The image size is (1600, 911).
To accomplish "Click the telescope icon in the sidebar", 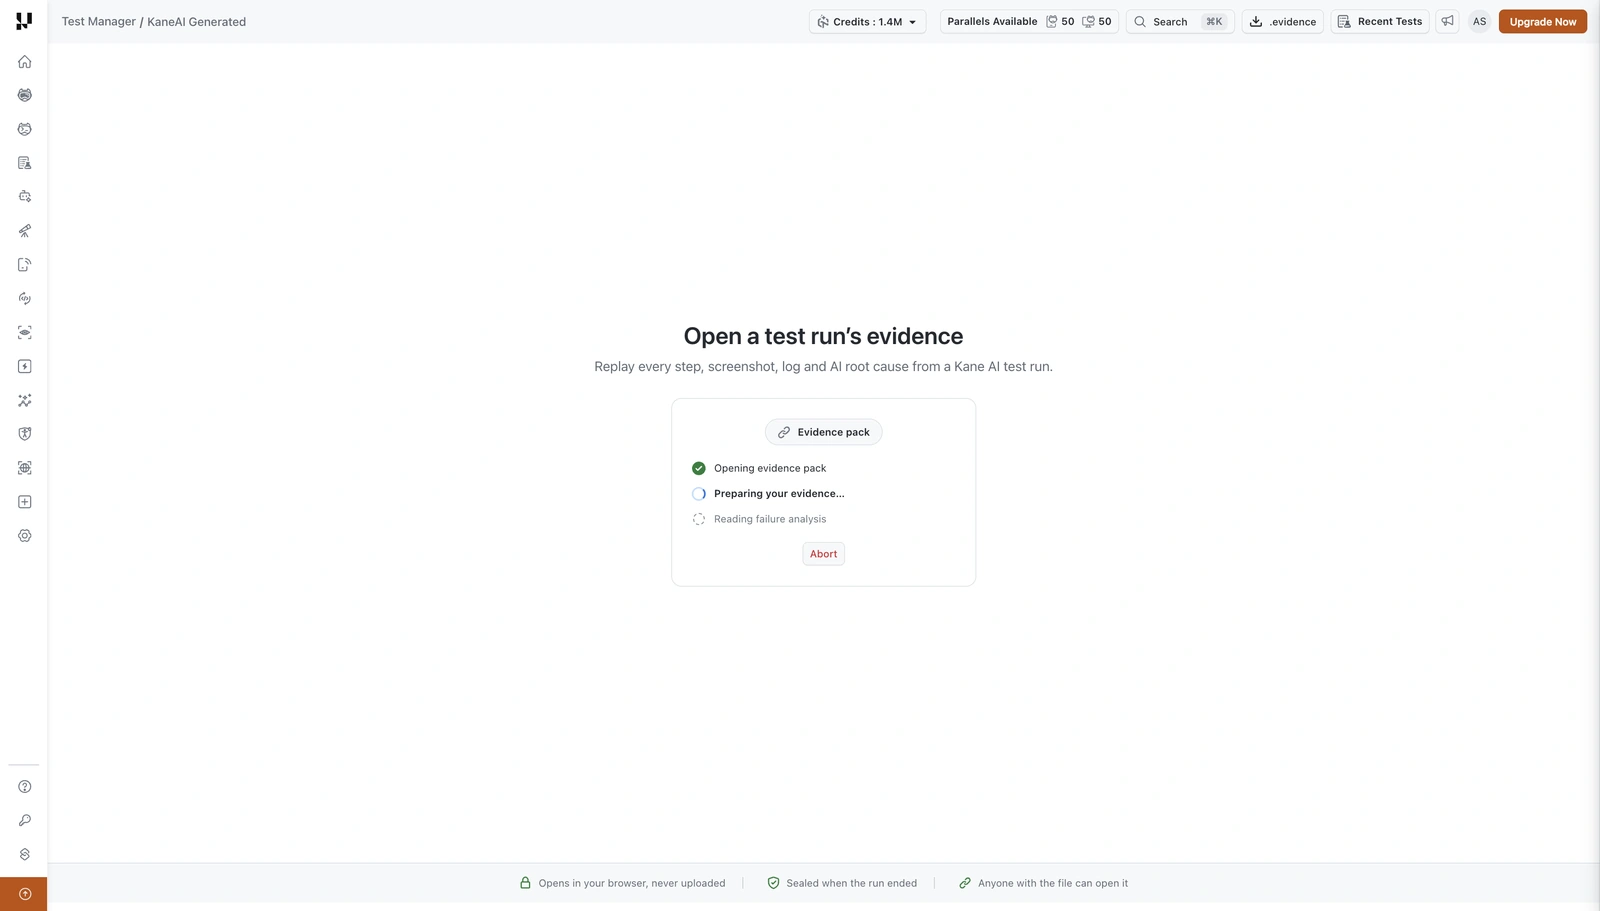I will (25, 231).
